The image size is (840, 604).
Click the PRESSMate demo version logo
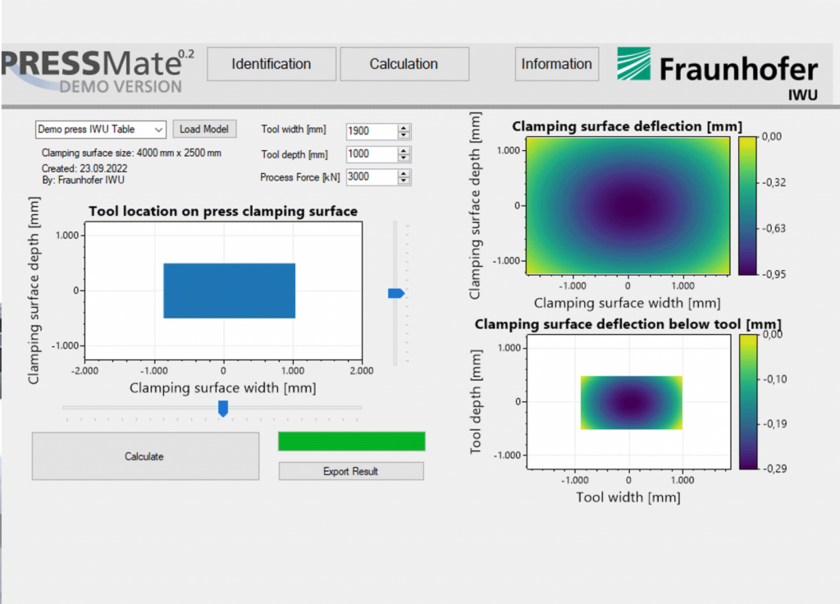(95, 70)
